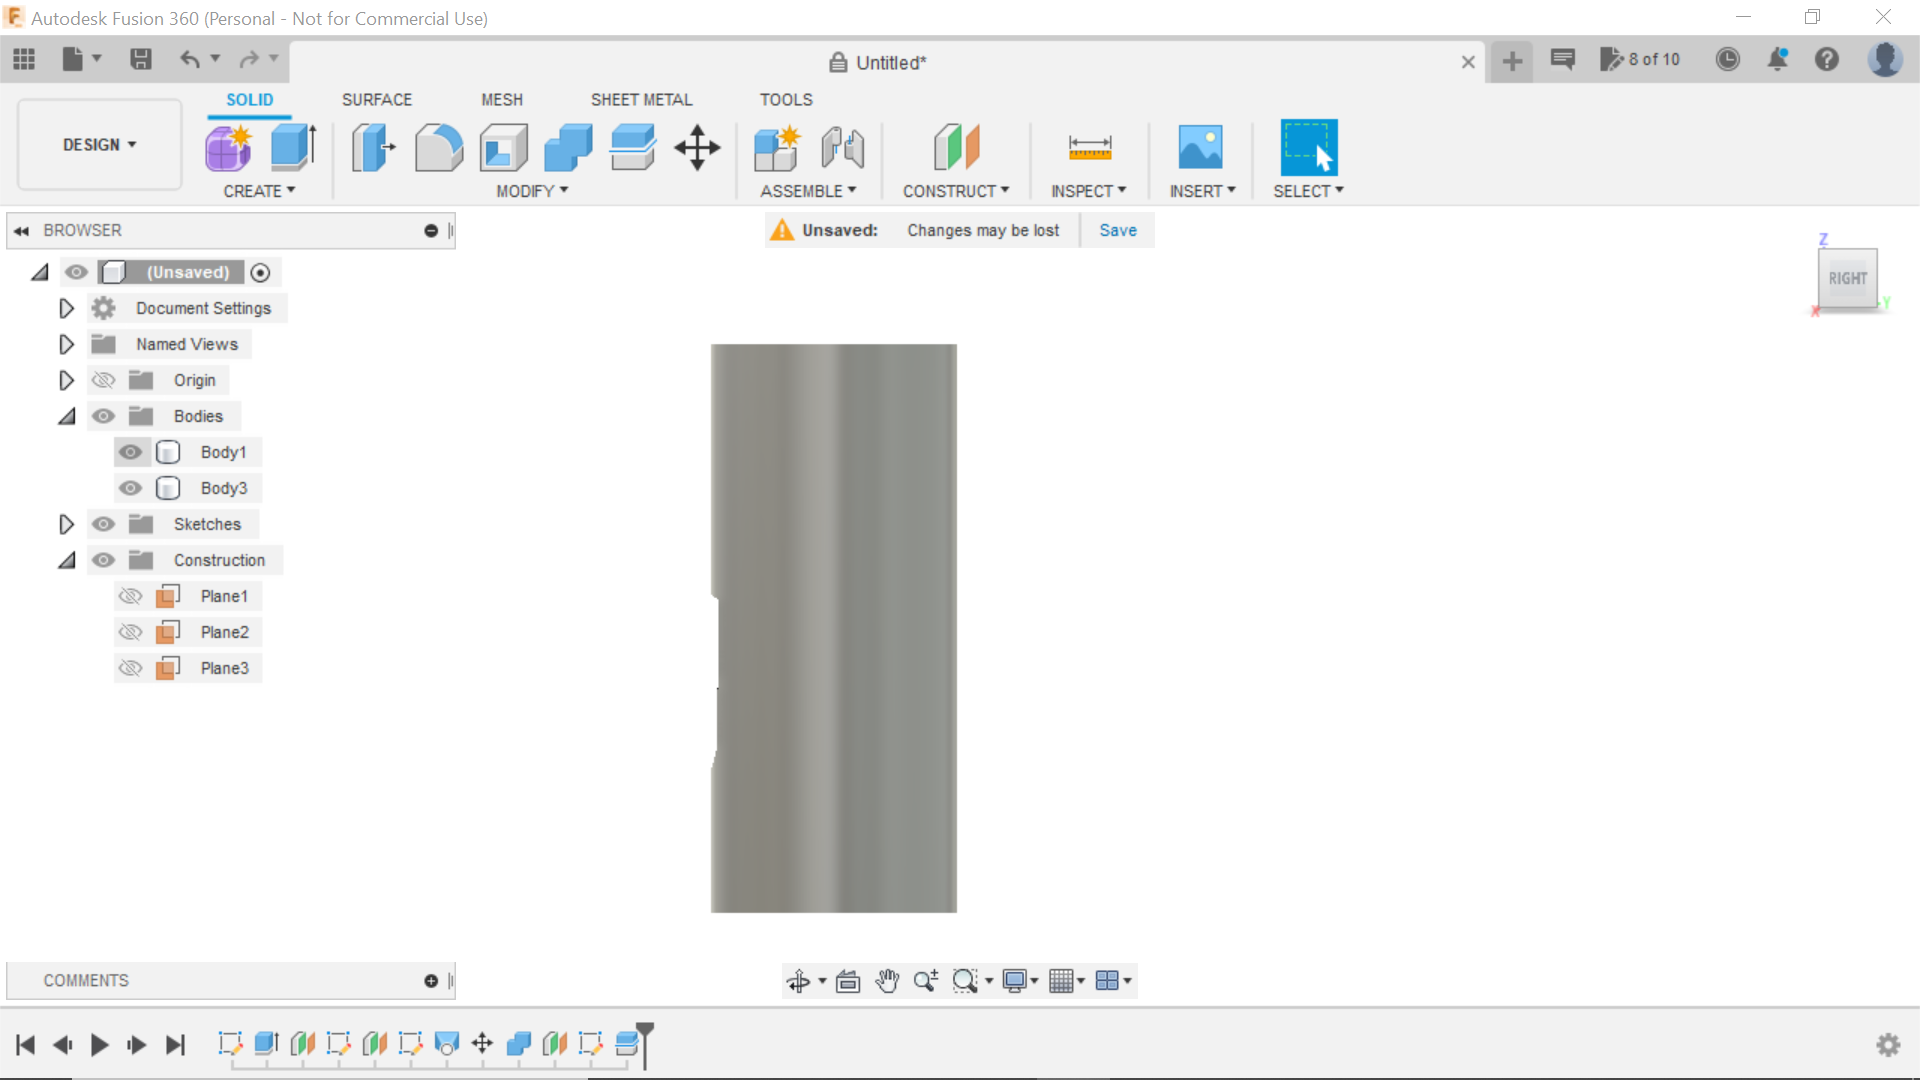
Task: Click the Undo button in toolbar
Action: pos(189,58)
